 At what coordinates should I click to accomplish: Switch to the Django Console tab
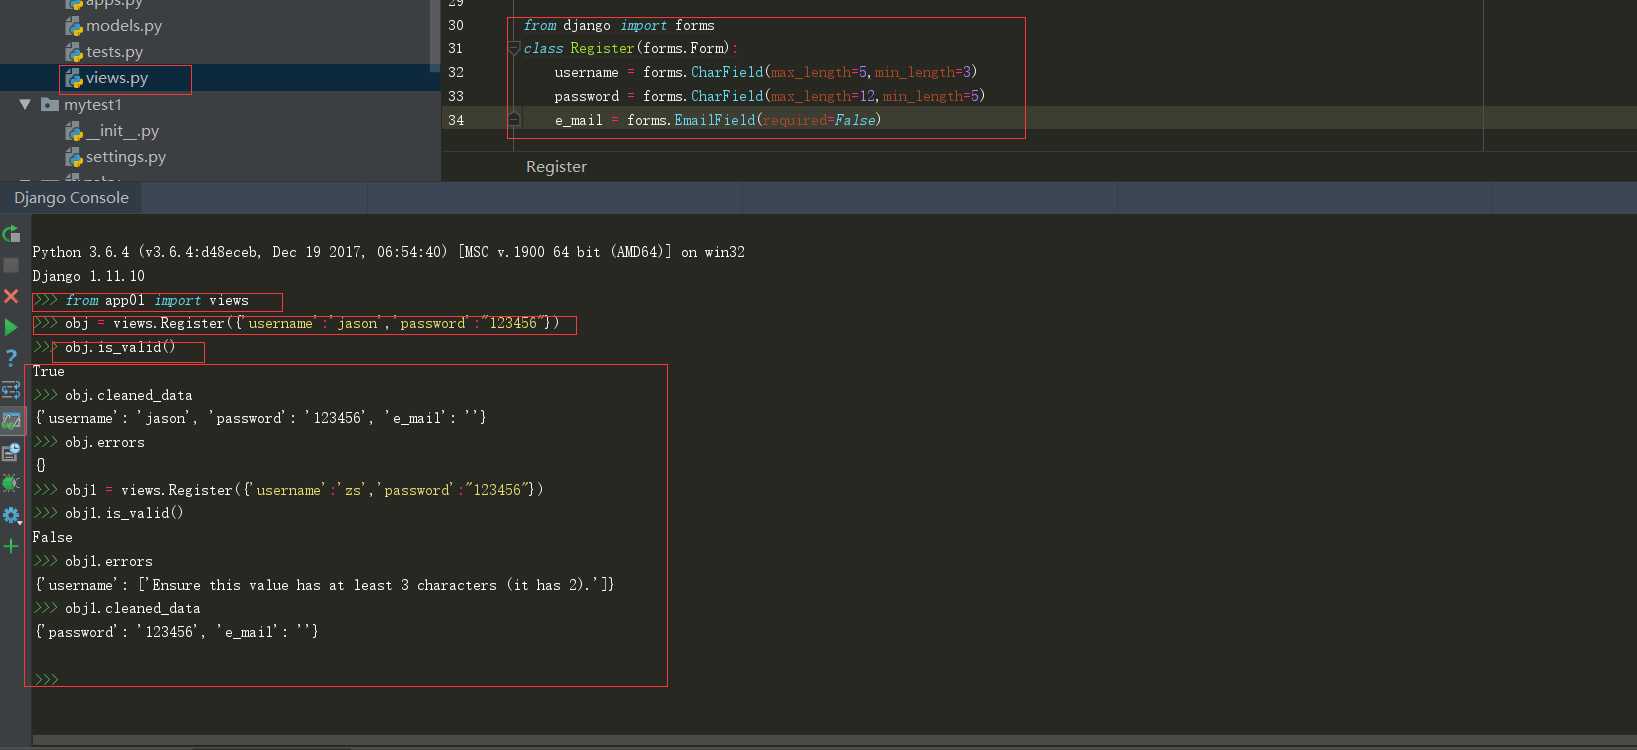[x=71, y=198]
